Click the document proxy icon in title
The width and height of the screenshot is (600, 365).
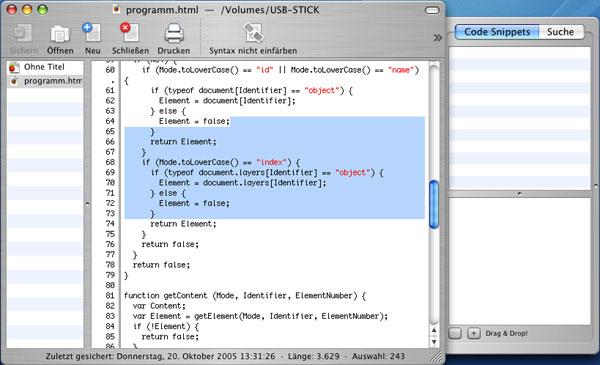(x=116, y=10)
